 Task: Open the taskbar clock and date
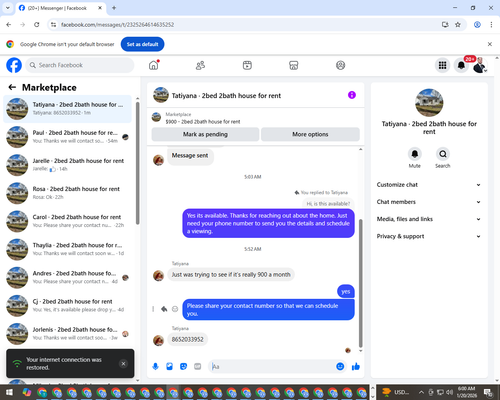(x=466, y=392)
